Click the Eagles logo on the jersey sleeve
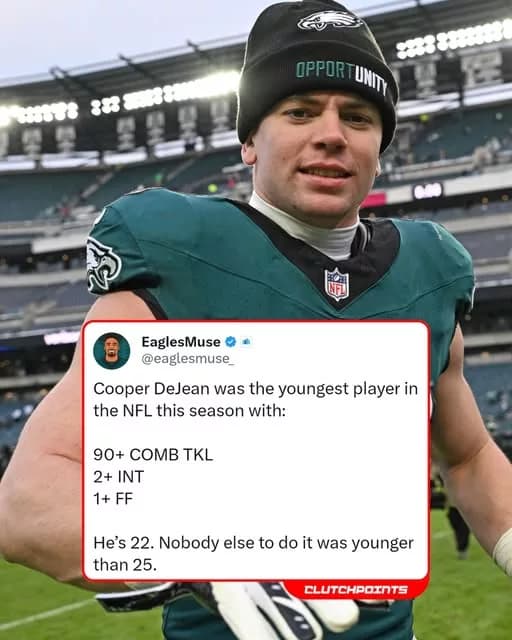Viewport: 512px width, 640px height. point(102,265)
